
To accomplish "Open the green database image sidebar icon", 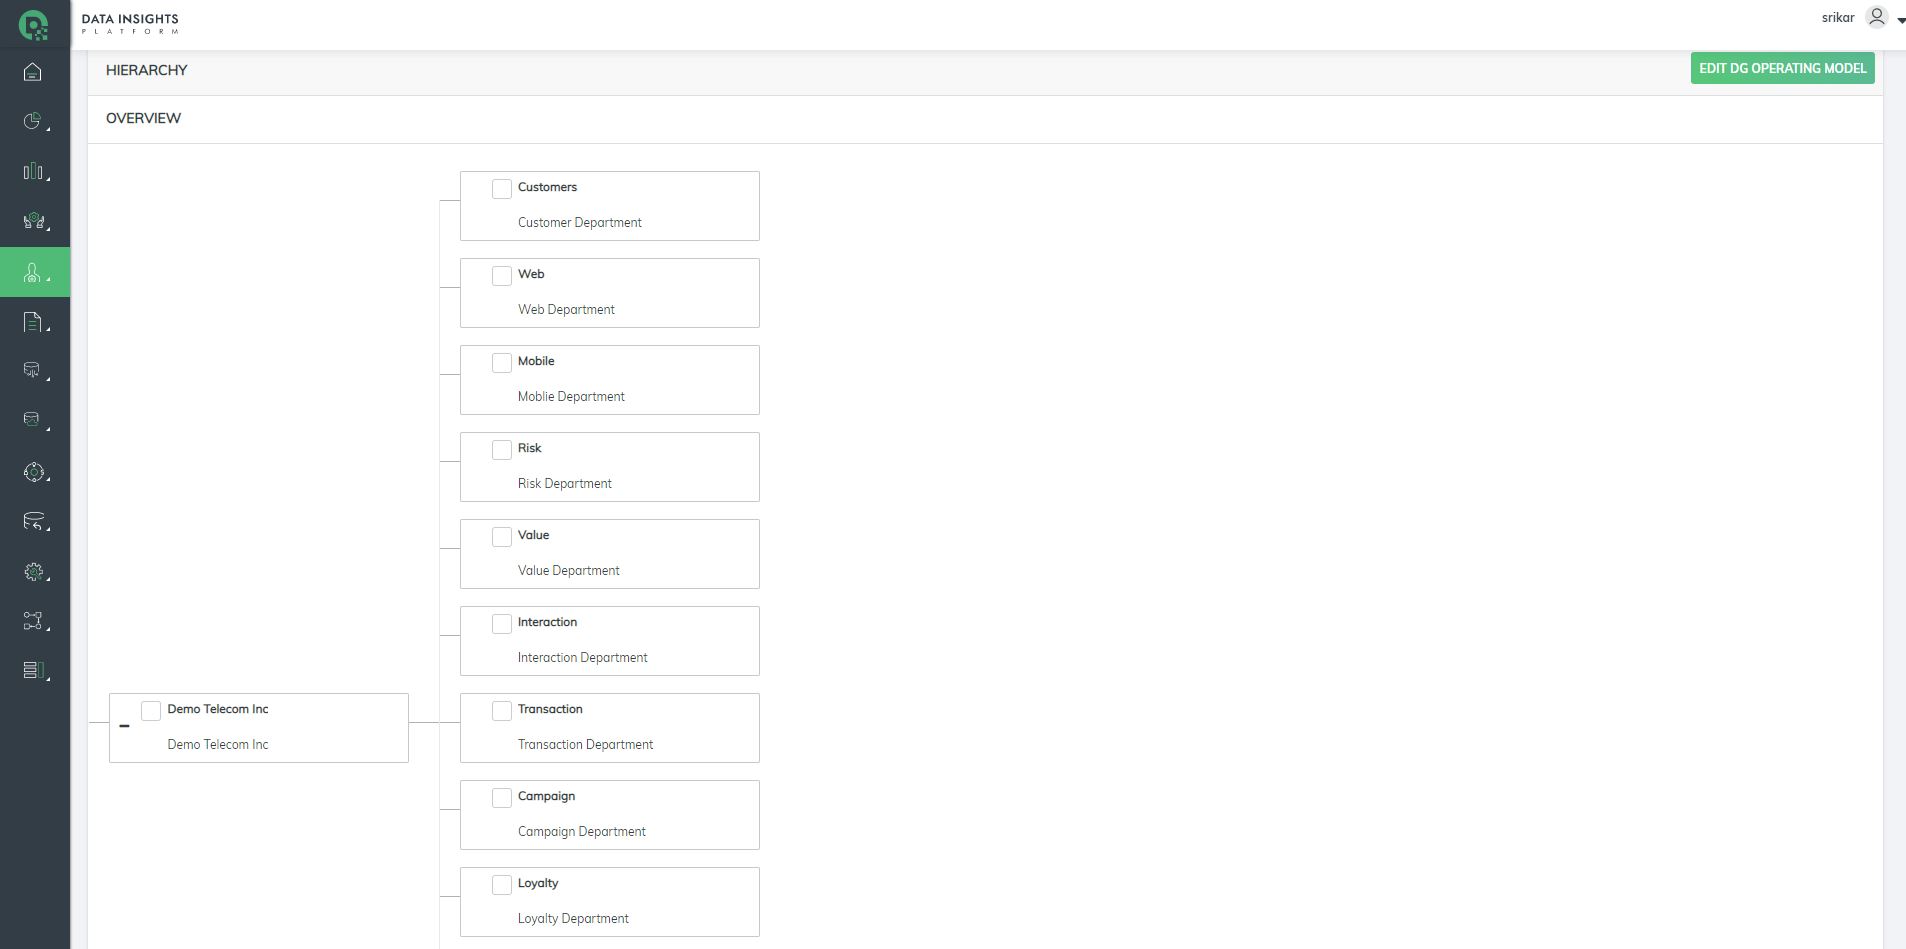I will coord(33,420).
